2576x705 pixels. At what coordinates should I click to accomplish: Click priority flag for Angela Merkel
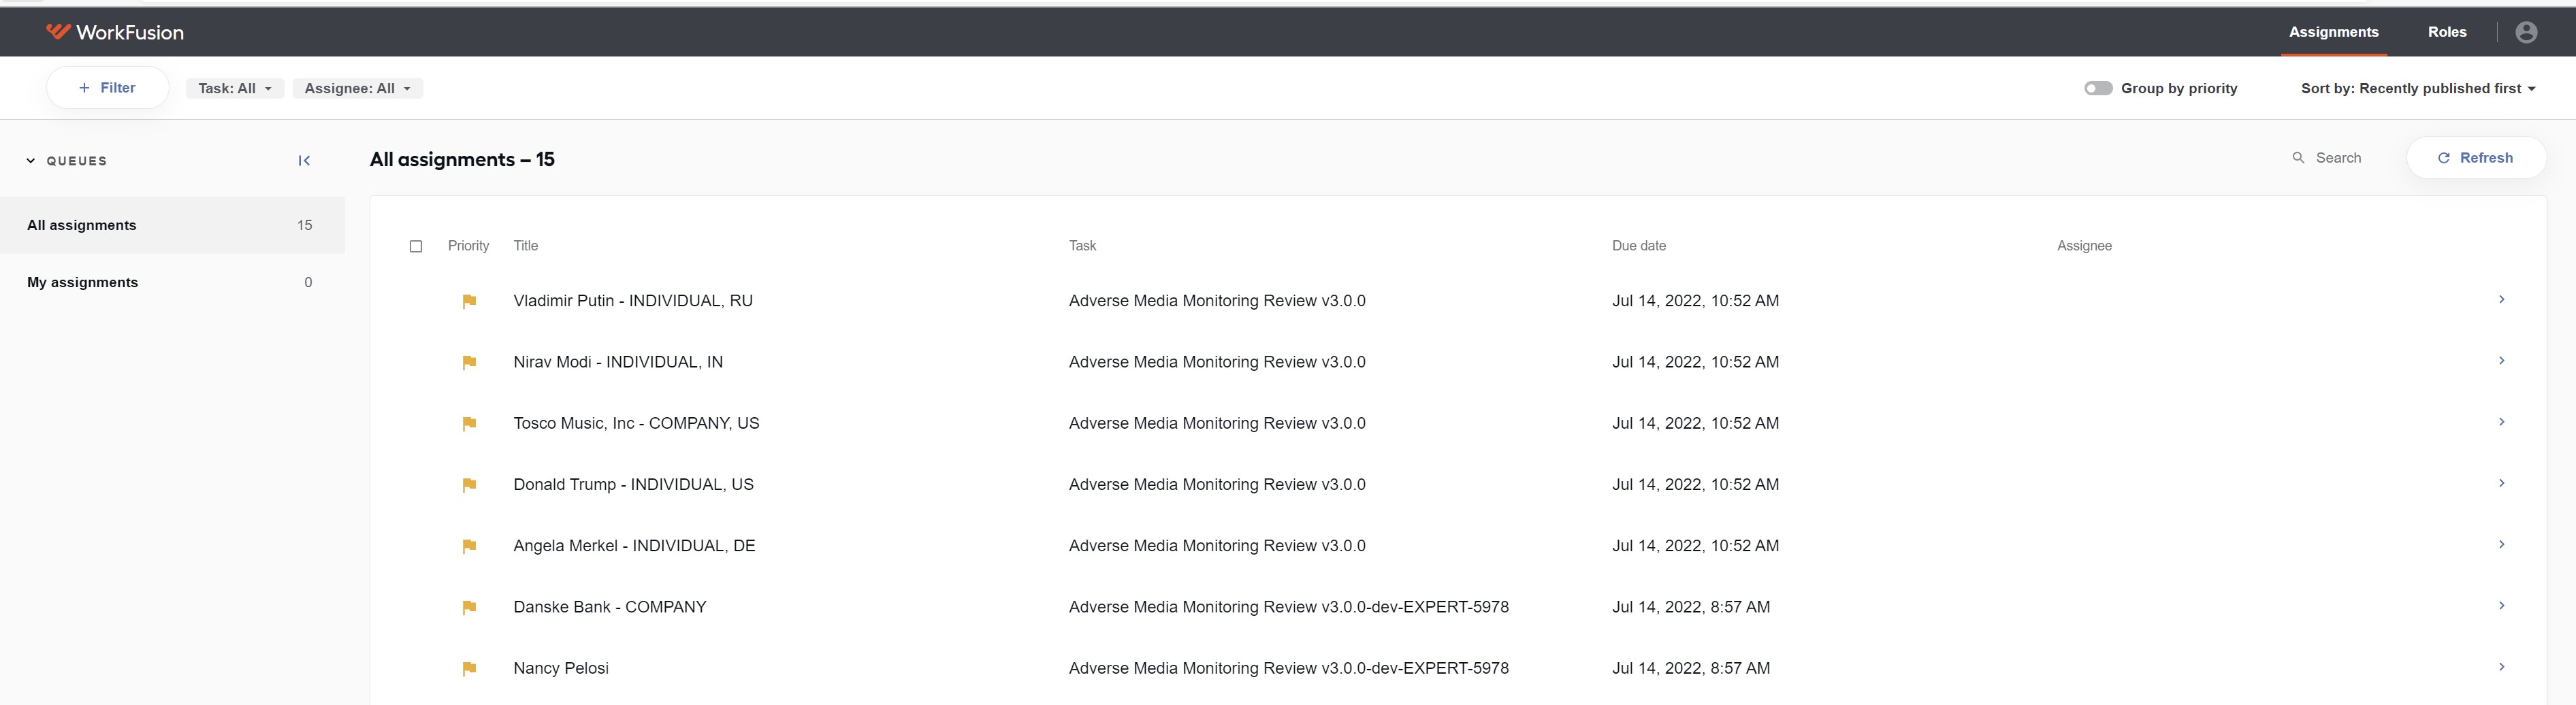tap(469, 546)
